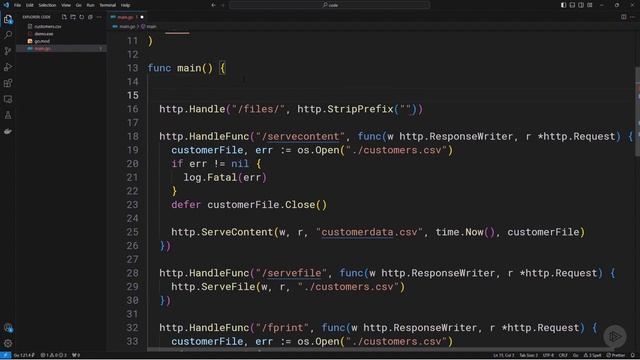The height and width of the screenshot is (360, 640).
Task: Open the Testing flask view
Action: click(x=8, y=116)
